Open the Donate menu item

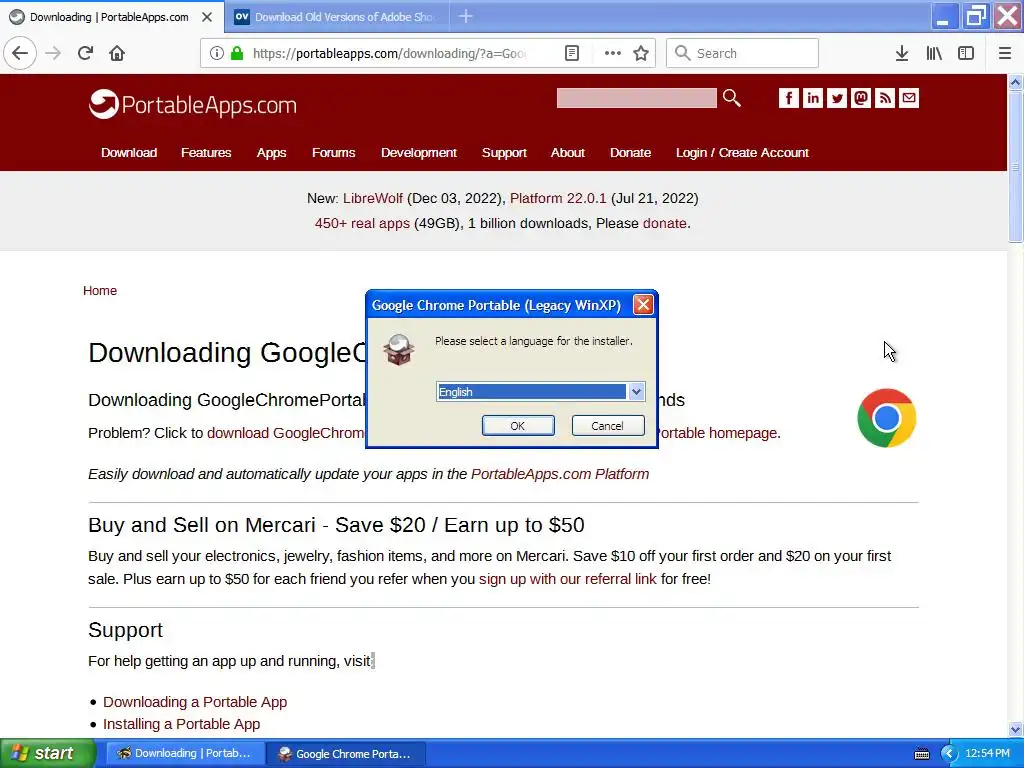click(630, 153)
